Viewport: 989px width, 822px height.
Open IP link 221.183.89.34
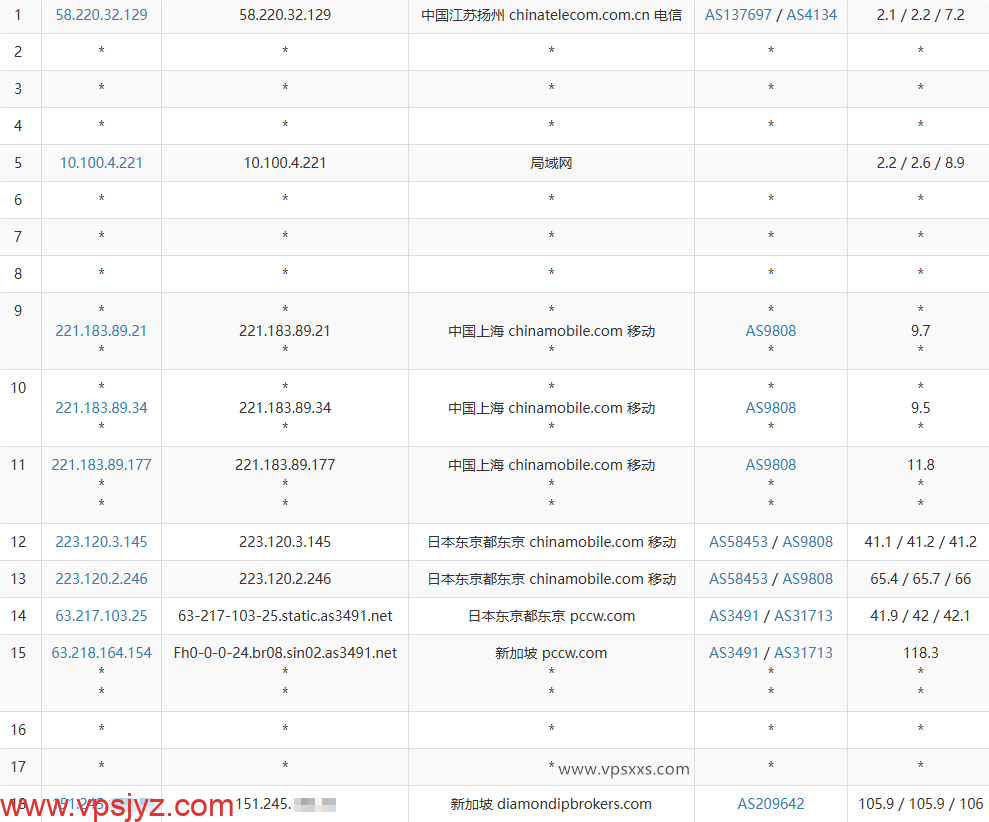pos(101,408)
